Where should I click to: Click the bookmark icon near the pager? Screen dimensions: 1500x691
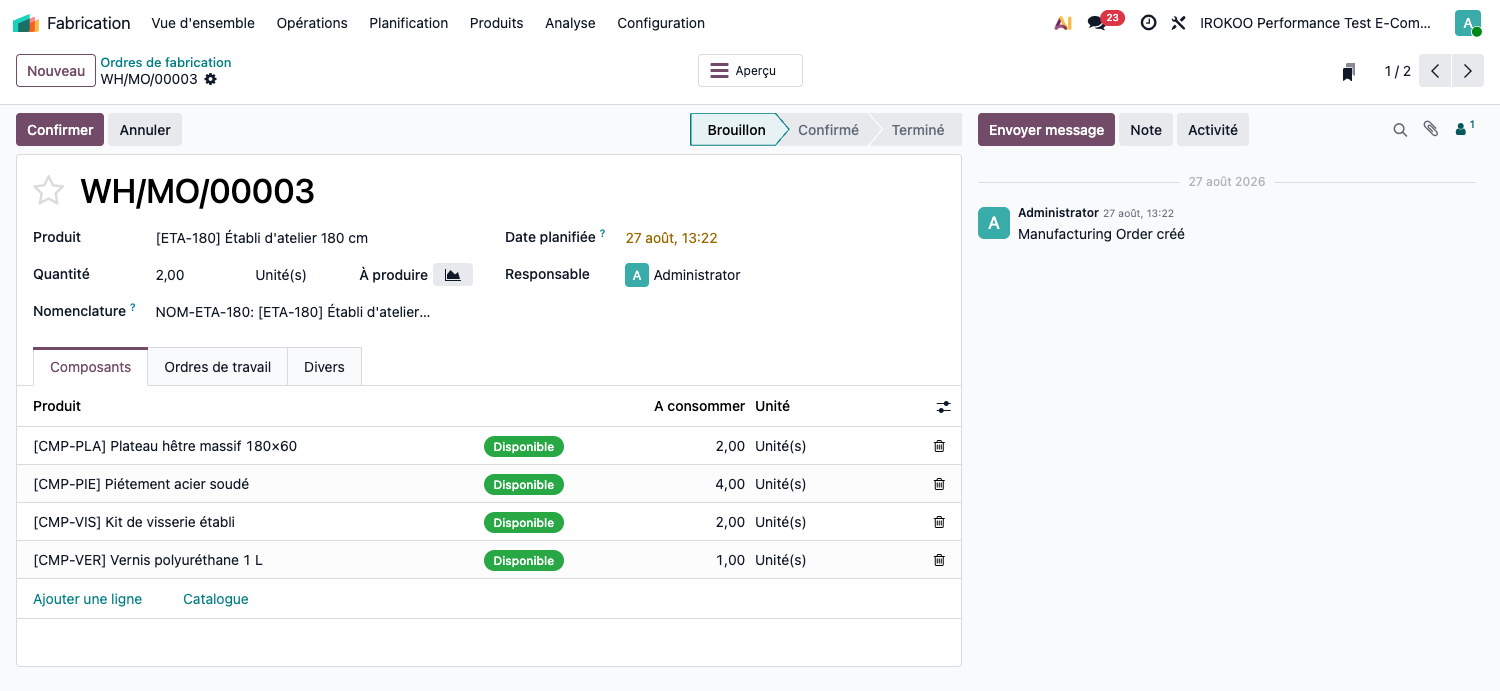[x=1348, y=72]
